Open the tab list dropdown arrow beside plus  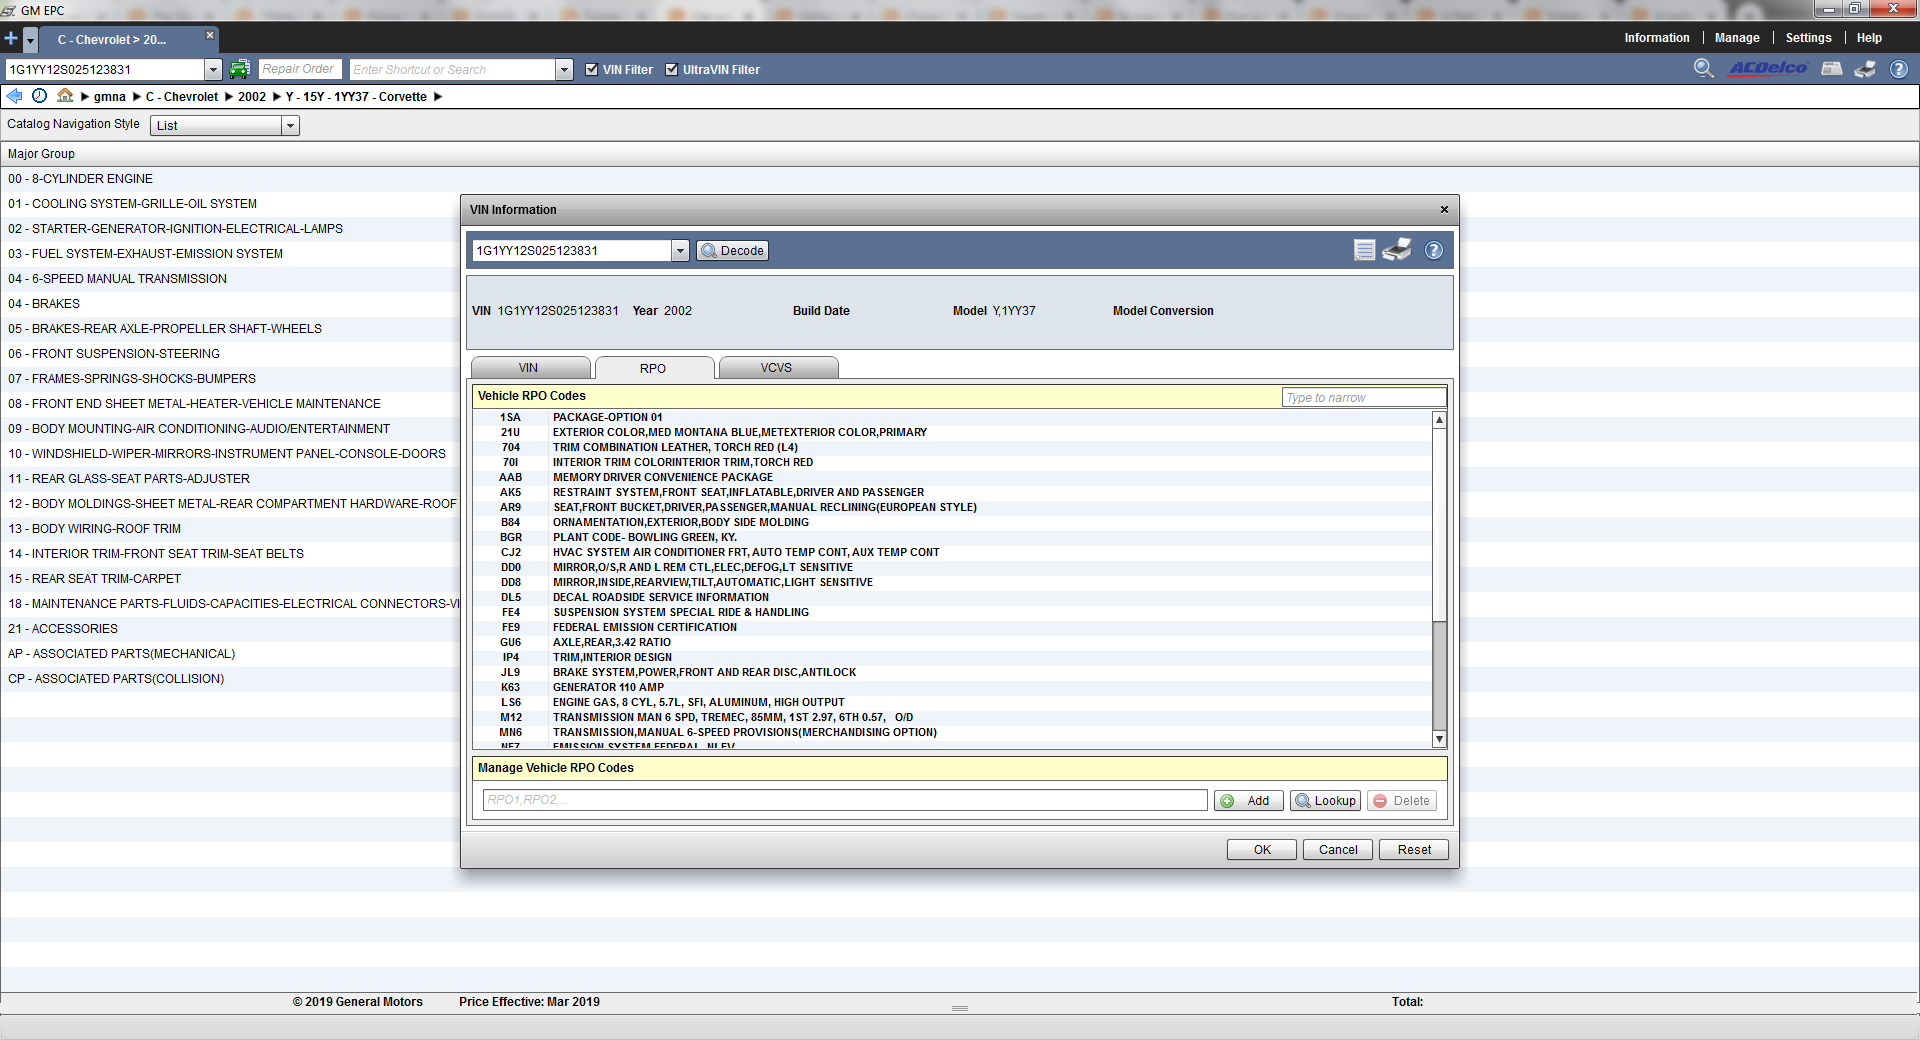(x=30, y=40)
